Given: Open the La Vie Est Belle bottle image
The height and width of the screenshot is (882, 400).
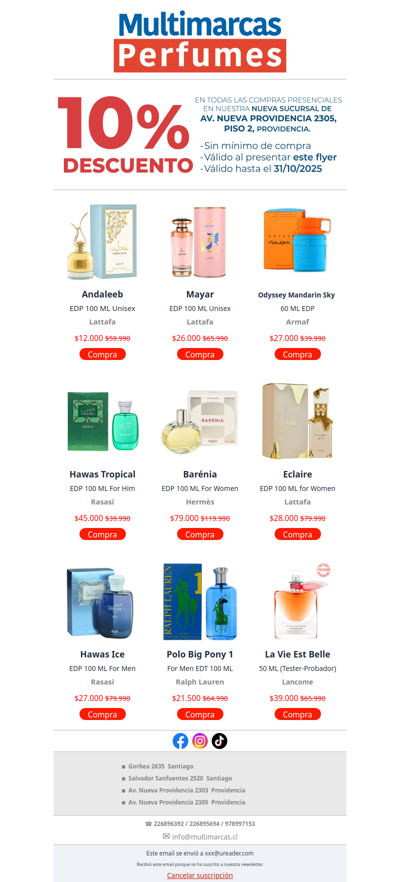Looking at the screenshot, I should tap(297, 602).
